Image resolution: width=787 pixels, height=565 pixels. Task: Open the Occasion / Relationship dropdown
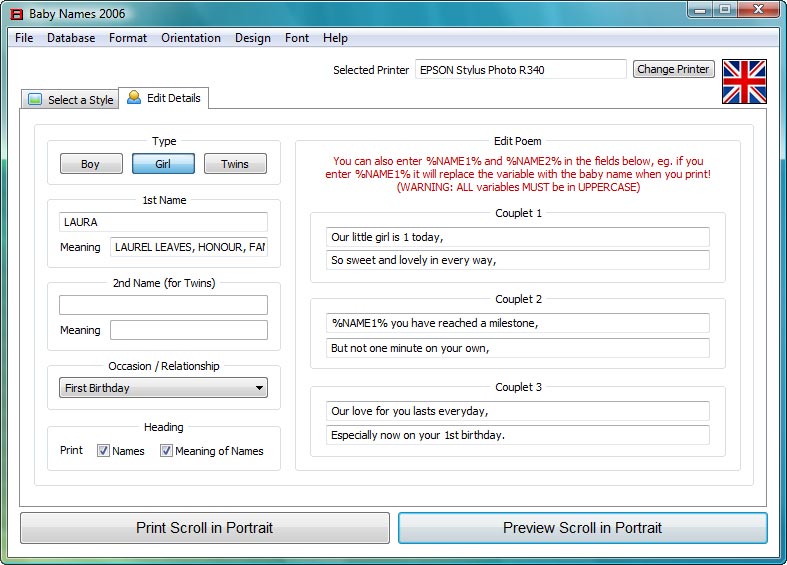tap(163, 388)
